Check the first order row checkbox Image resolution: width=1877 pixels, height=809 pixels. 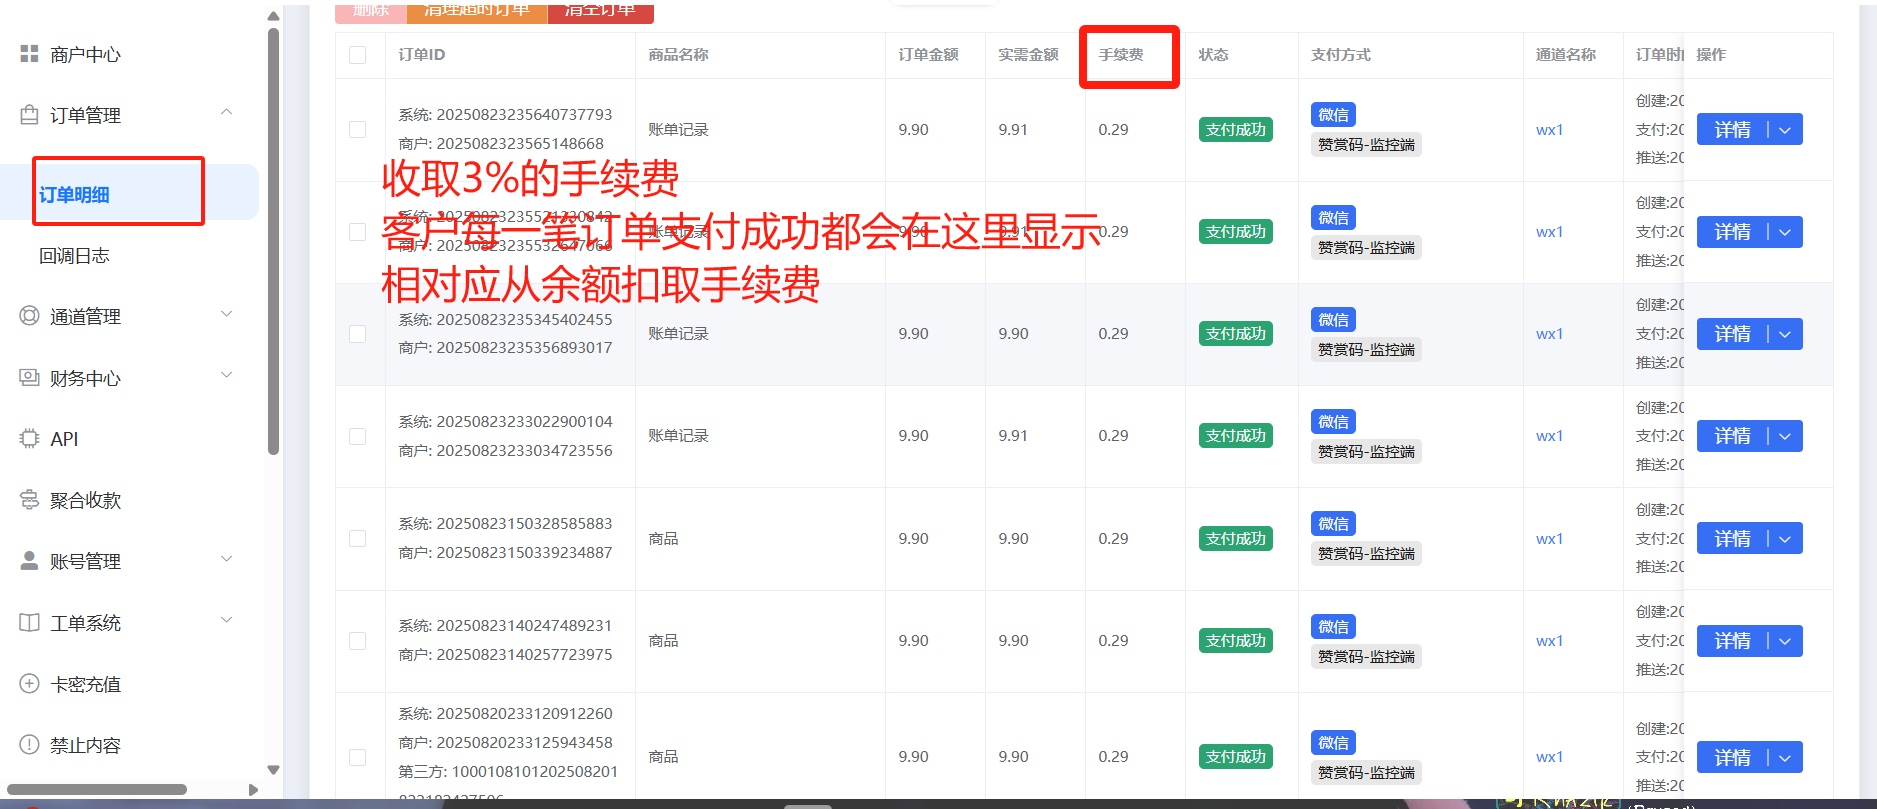pyautogui.click(x=357, y=130)
